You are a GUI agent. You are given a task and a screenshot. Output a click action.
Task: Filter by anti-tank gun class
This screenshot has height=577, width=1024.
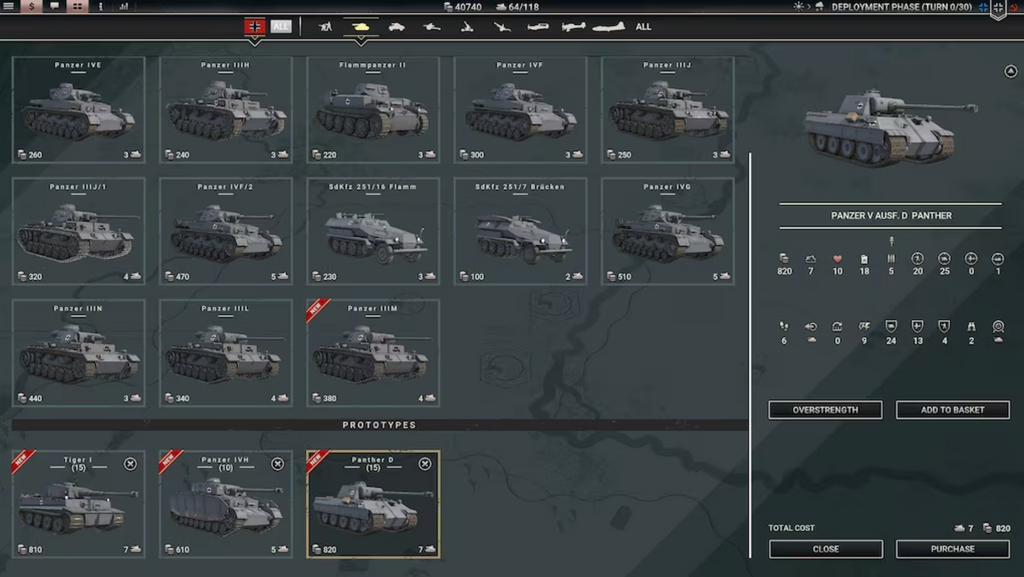[x=432, y=27]
